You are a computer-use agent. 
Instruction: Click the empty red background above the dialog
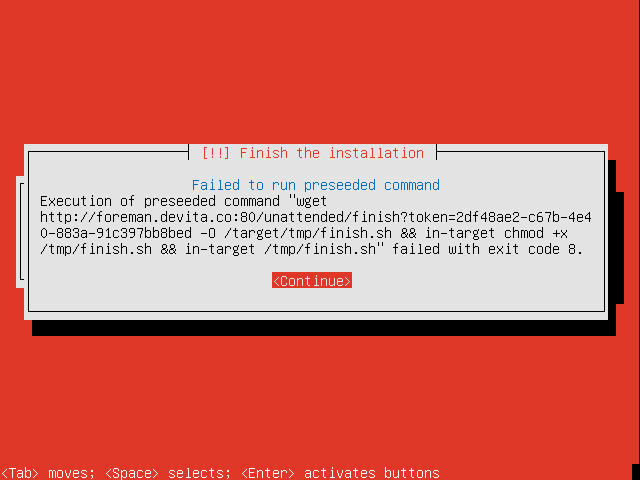pyautogui.click(x=320, y=71)
